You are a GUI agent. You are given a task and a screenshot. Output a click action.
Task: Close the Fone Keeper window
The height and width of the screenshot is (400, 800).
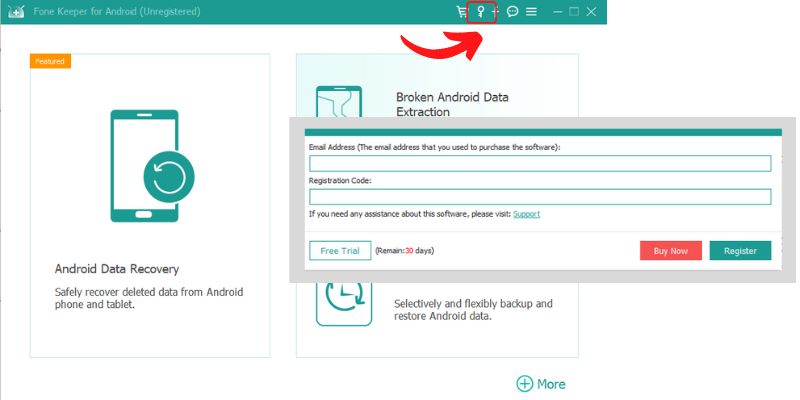click(x=591, y=12)
